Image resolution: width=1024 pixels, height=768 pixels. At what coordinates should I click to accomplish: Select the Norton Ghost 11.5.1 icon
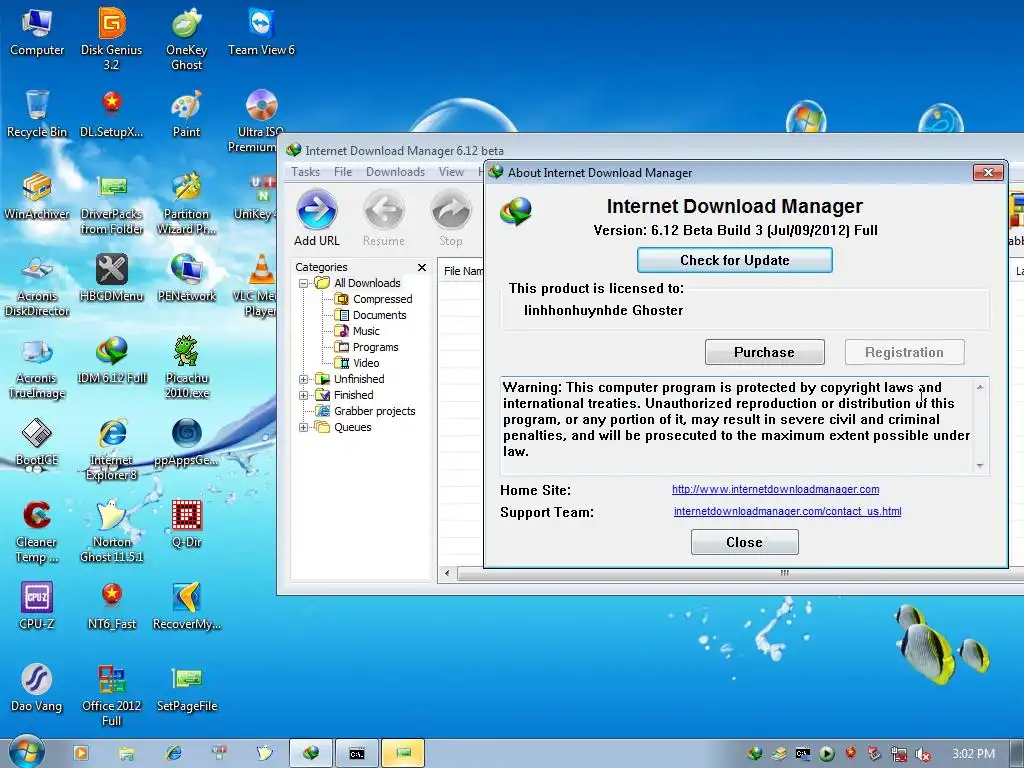(112, 532)
